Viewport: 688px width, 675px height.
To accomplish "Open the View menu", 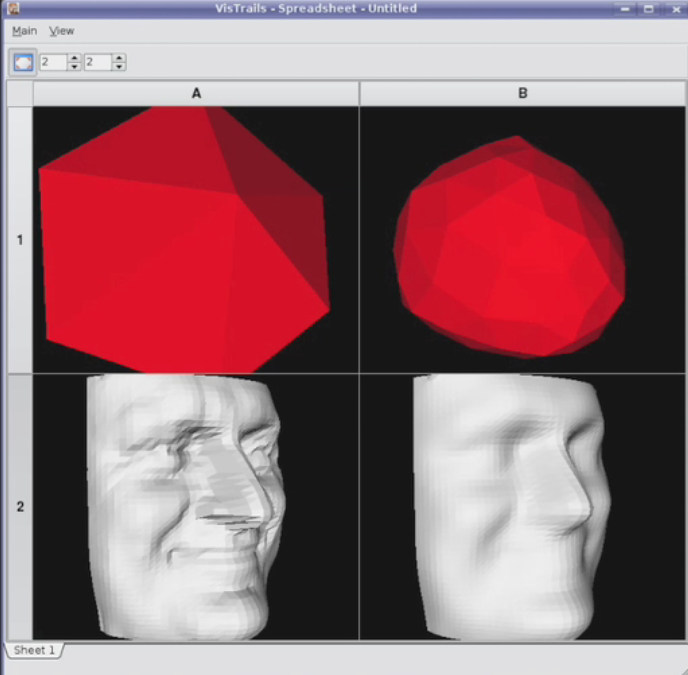I will click(x=62, y=31).
